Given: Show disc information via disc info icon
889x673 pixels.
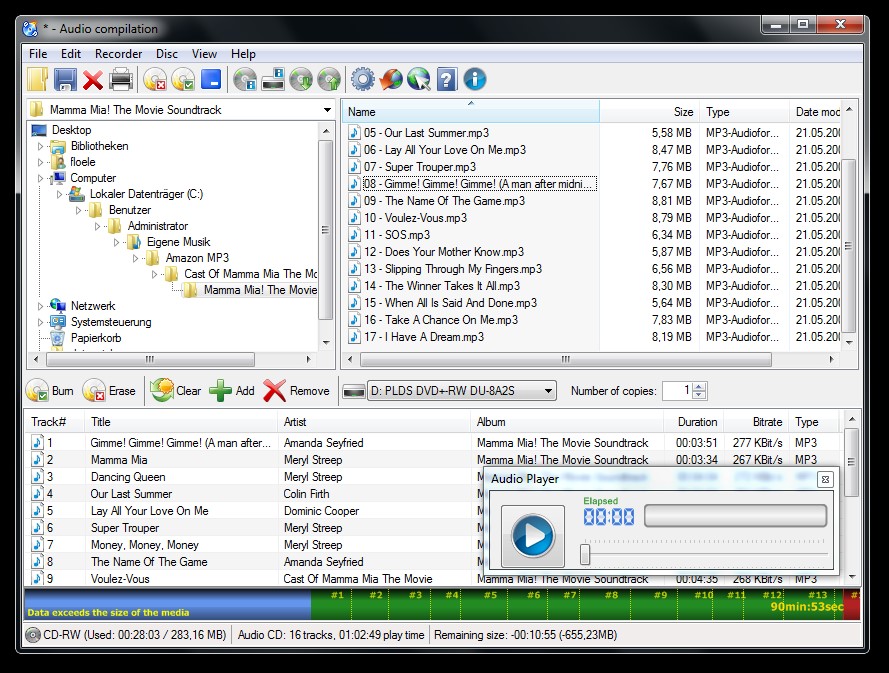Looking at the screenshot, I should tap(245, 79).
